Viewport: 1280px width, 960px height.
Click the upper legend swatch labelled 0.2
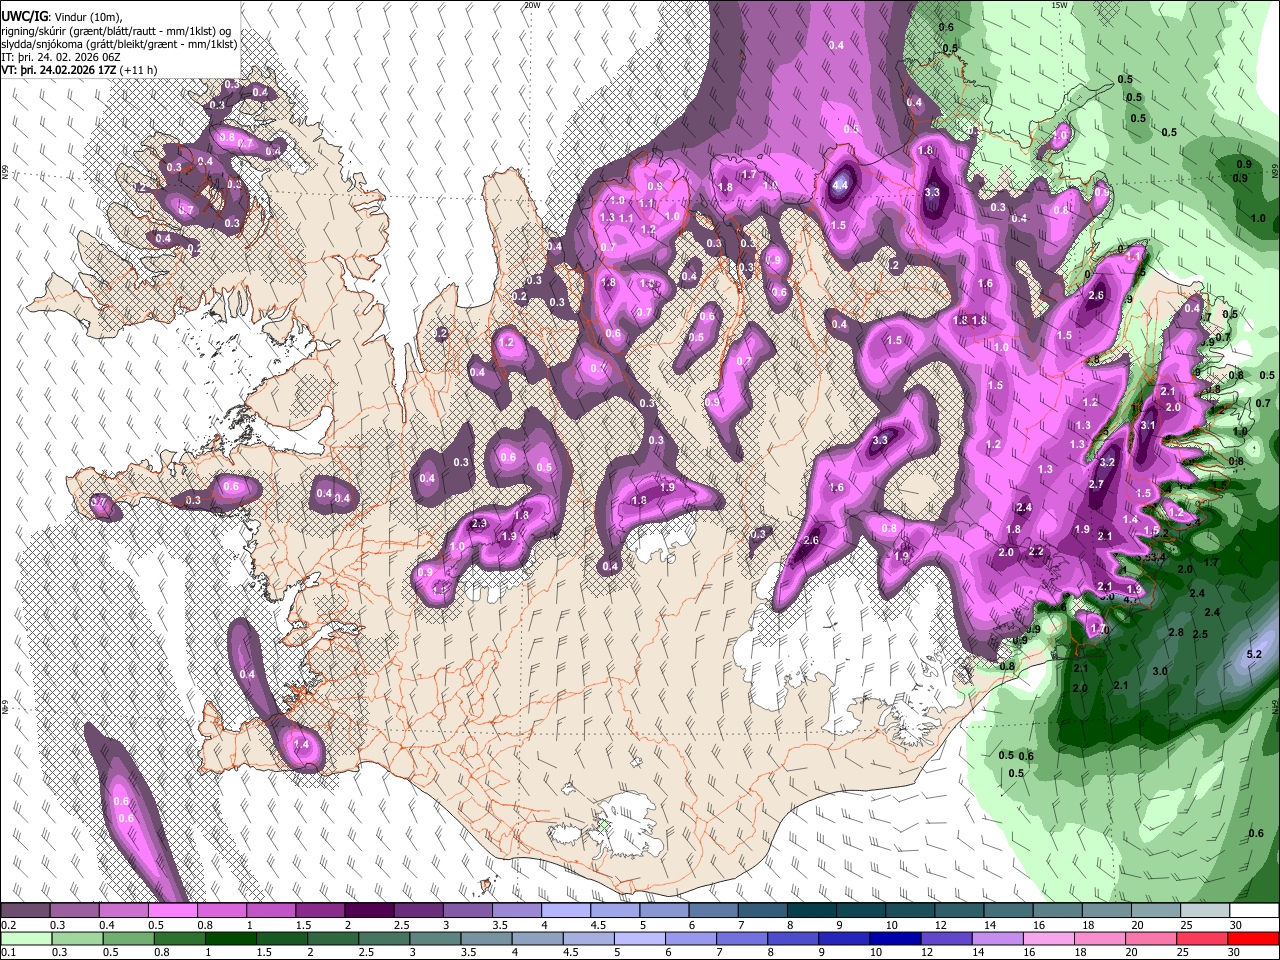coord(26,911)
